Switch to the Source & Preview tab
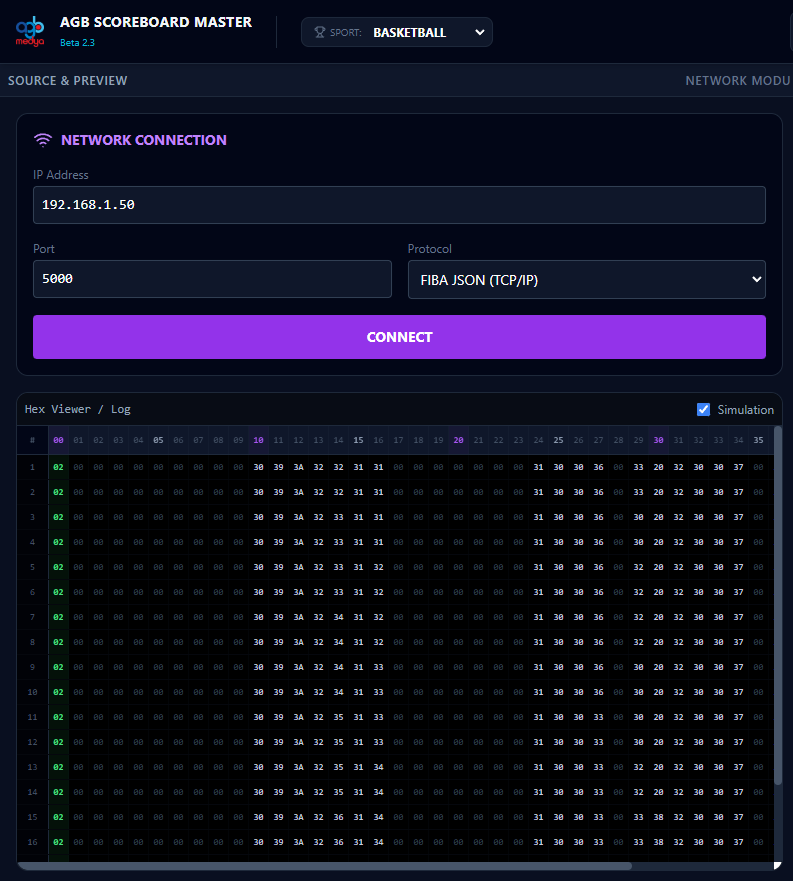Image resolution: width=793 pixels, height=881 pixels. pyautogui.click(x=68, y=80)
